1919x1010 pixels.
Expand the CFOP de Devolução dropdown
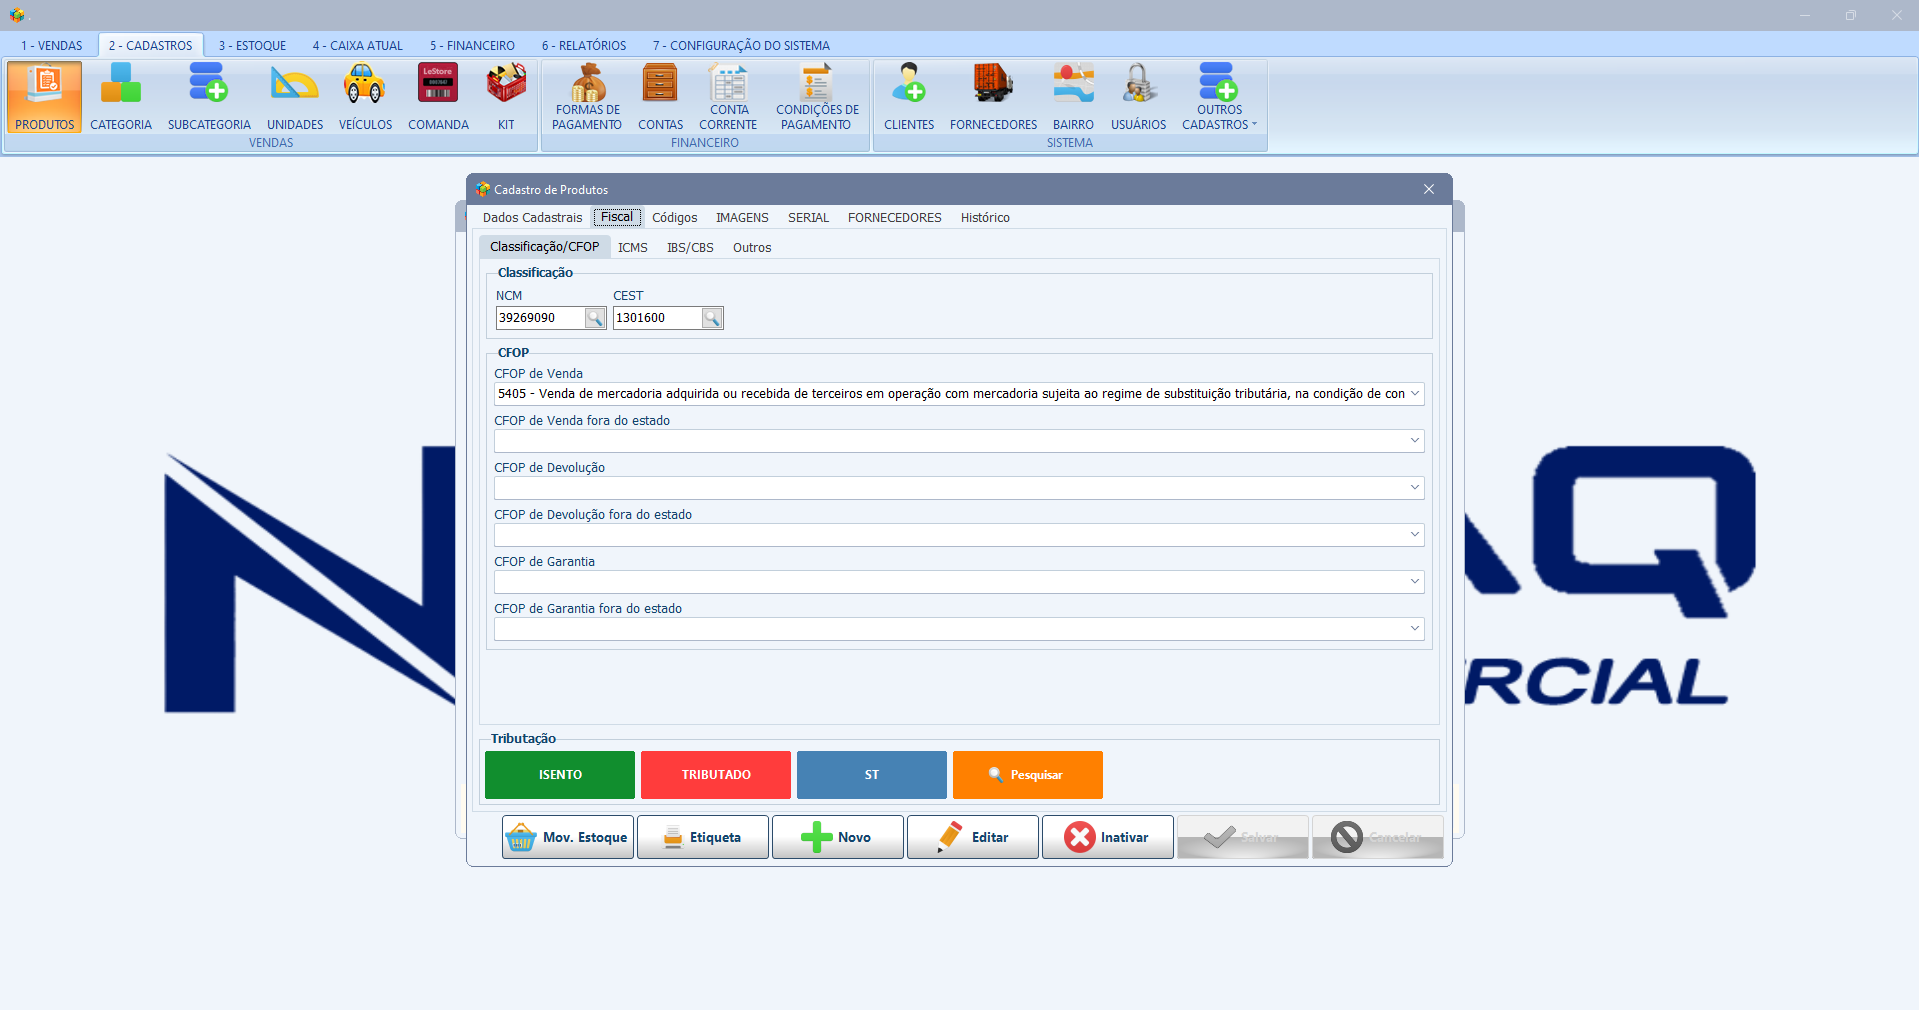(1414, 488)
